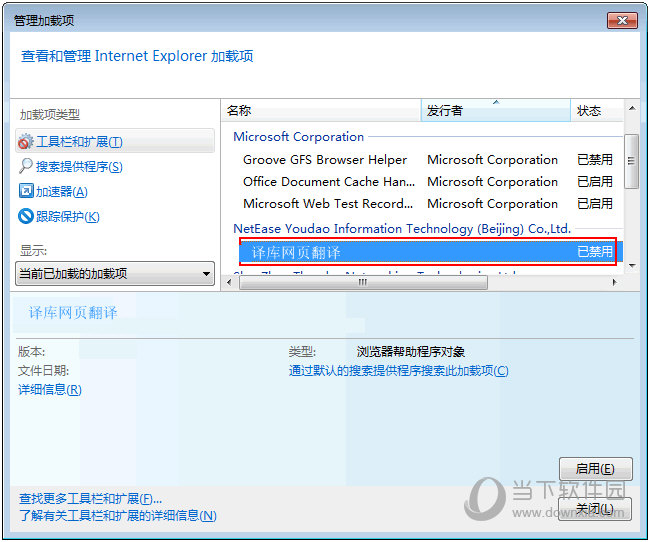Screen dimensions: 649x542
Task: Click the 跟踪保护 blocked icon
Action: point(26,216)
